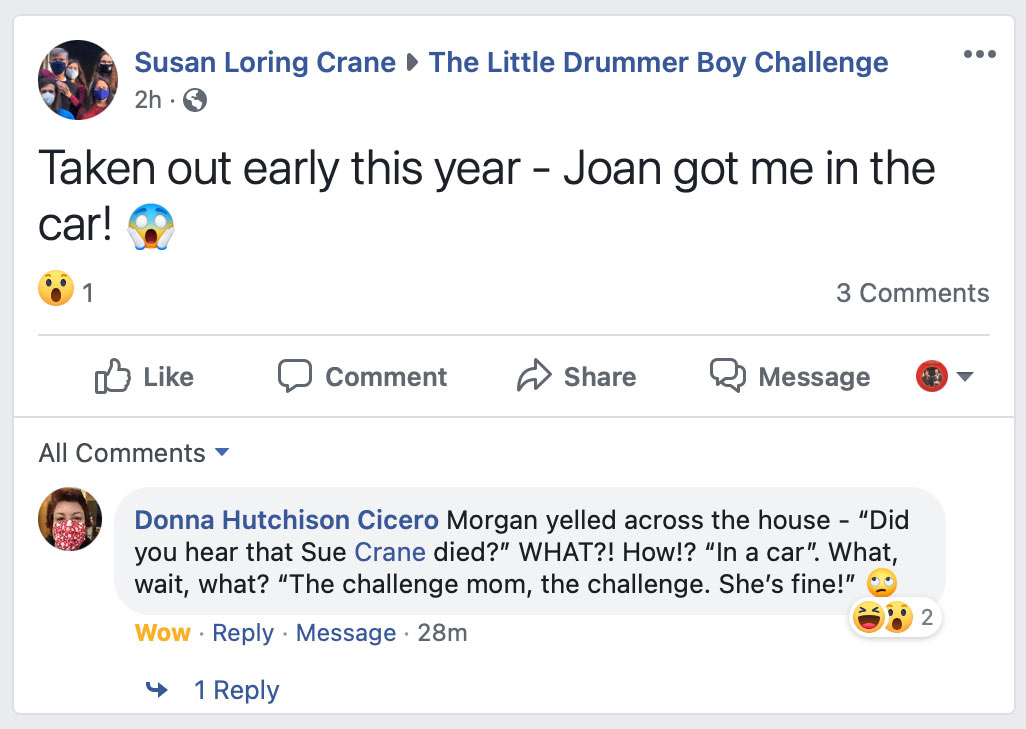
Task: Reply to Donna's comment
Action: pyautogui.click(x=243, y=633)
